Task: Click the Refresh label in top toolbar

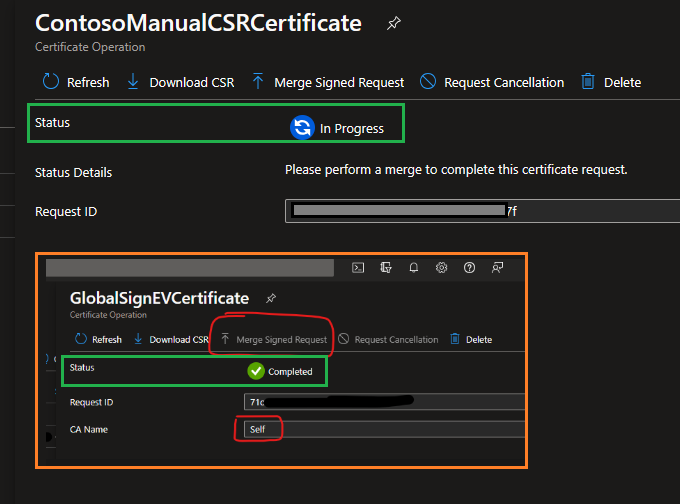Action: tap(88, 82)
